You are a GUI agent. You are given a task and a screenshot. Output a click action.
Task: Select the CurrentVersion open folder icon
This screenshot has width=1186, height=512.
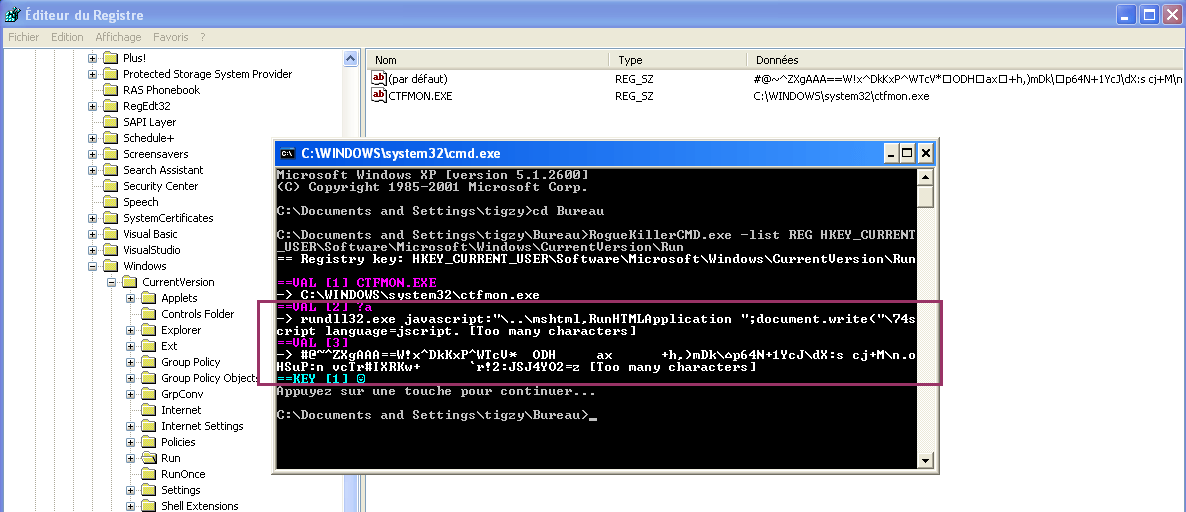(x=129, y=282)
